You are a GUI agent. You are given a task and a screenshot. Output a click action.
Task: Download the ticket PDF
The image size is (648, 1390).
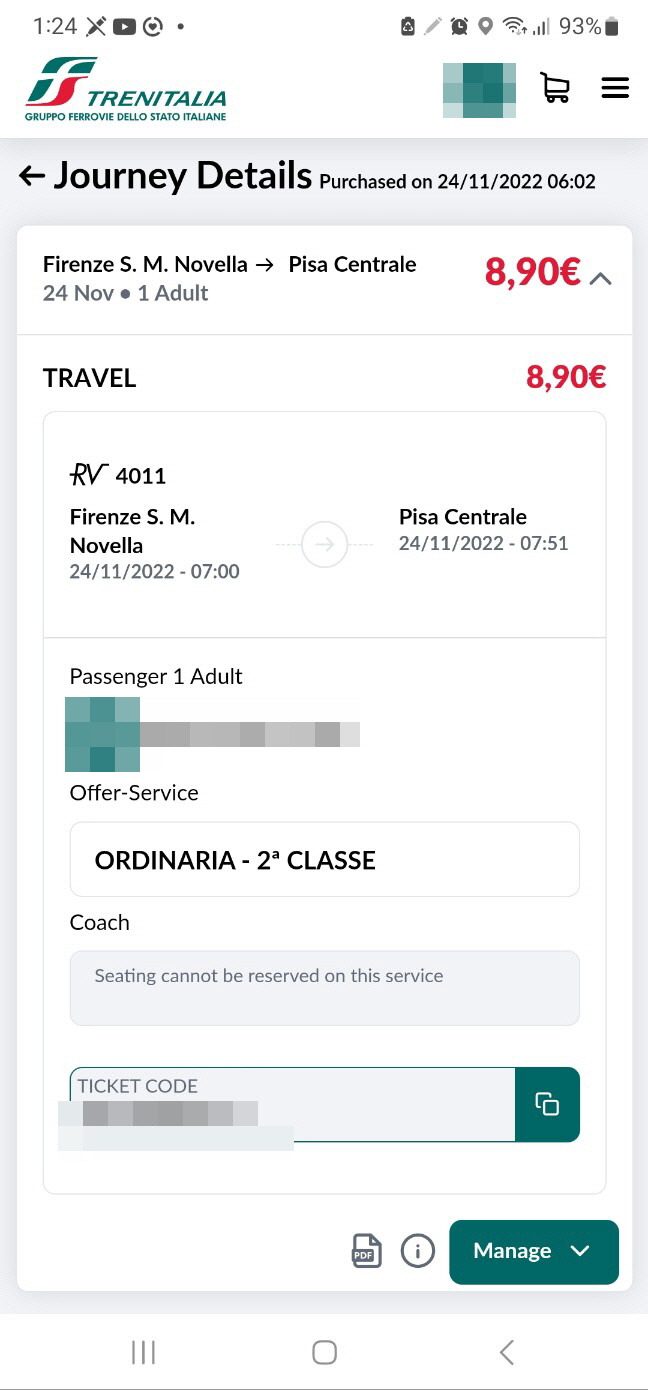pos(367,1251)
